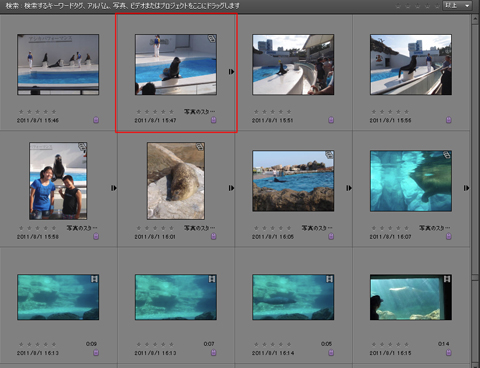This screenshot has width=480, height=368.
Task: Open the 以上 rating filter dropdown
Action: pos(457,6)
